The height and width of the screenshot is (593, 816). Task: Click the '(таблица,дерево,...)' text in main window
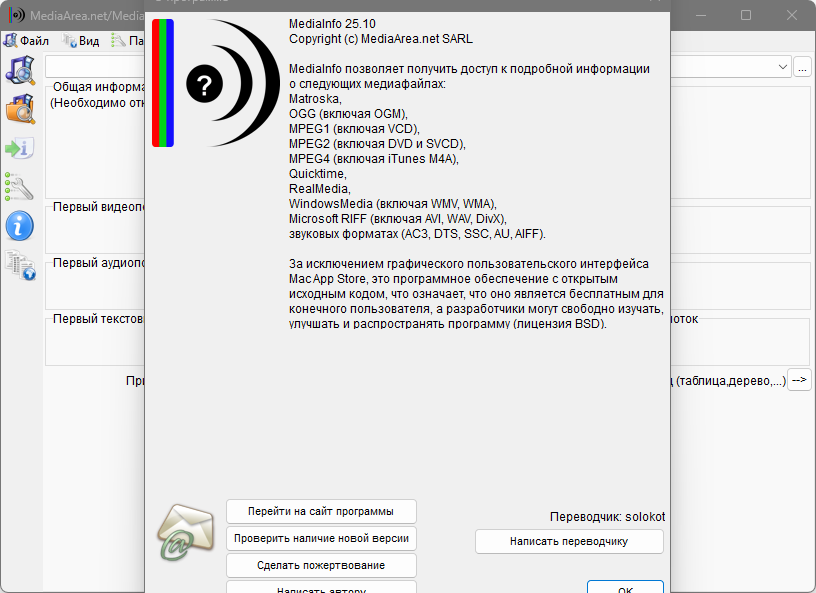coord(731,381)
